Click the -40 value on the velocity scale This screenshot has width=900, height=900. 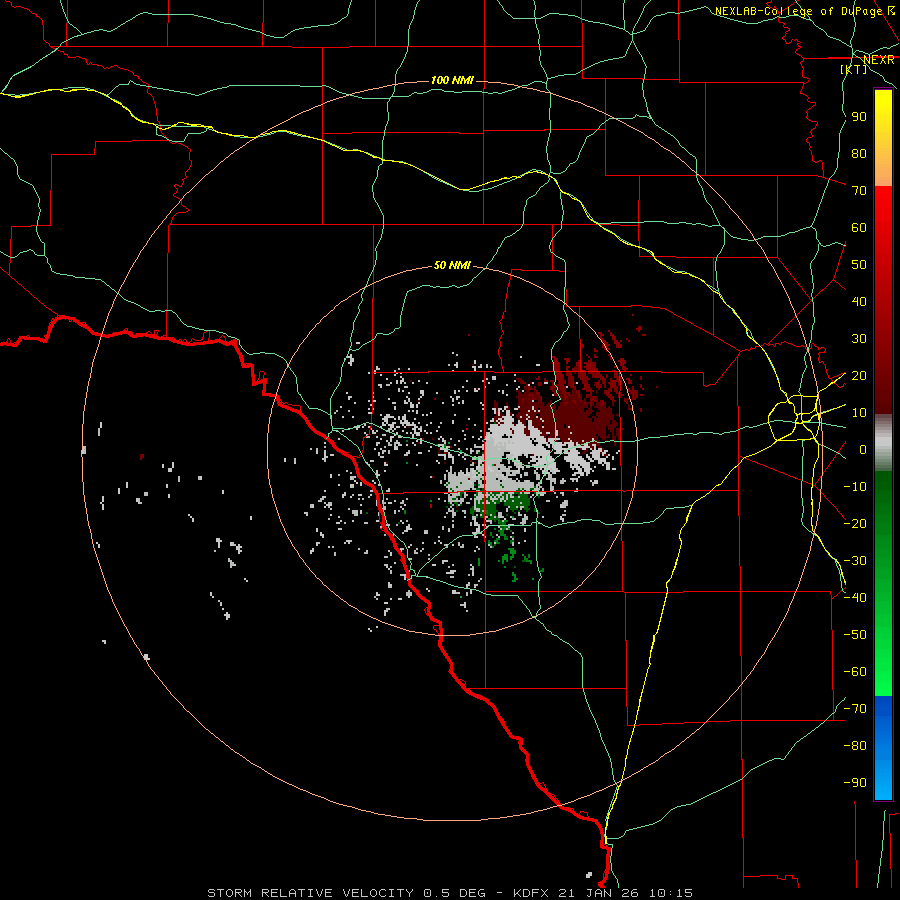pos(855,598)
